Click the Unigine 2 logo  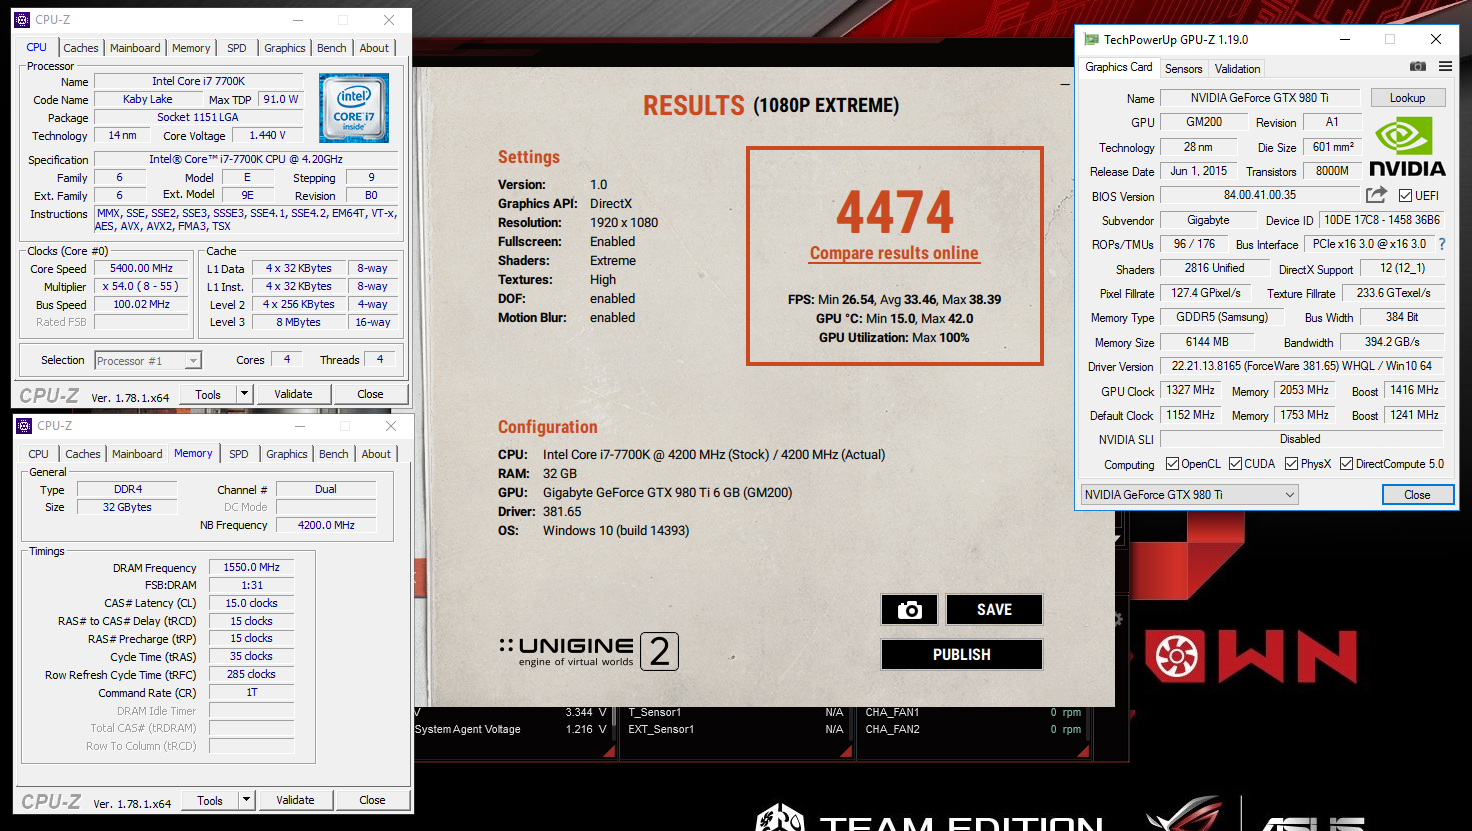588,652
